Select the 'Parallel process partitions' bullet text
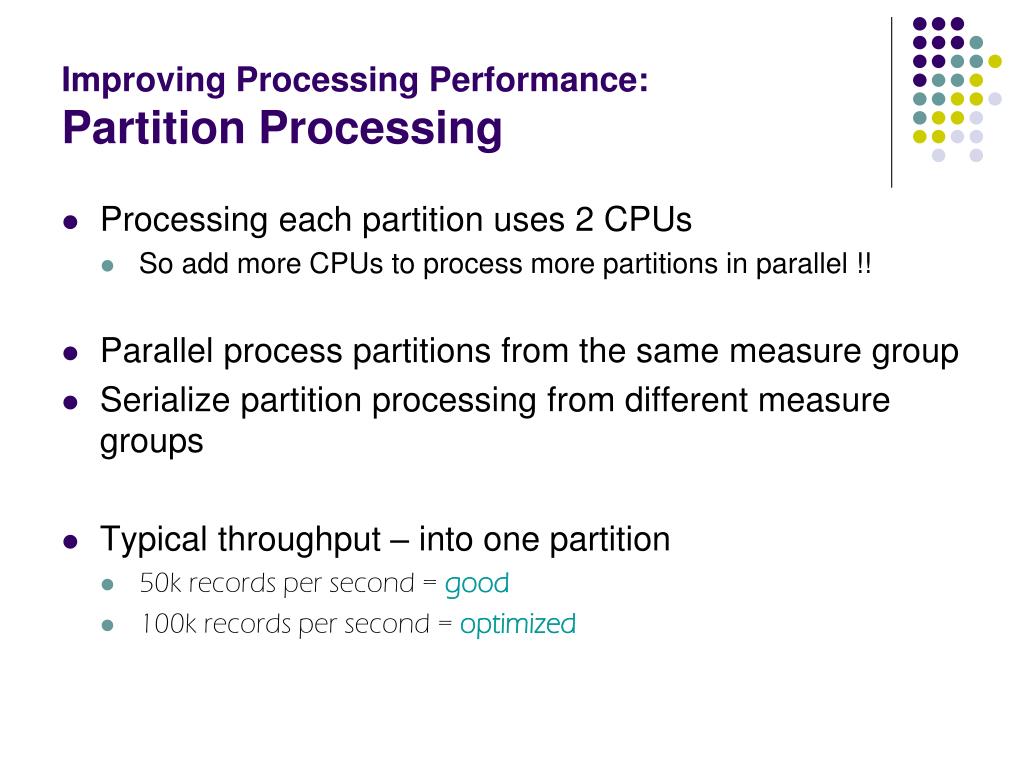The height and width of the screenshot is (768, 1024). point(529,352)
